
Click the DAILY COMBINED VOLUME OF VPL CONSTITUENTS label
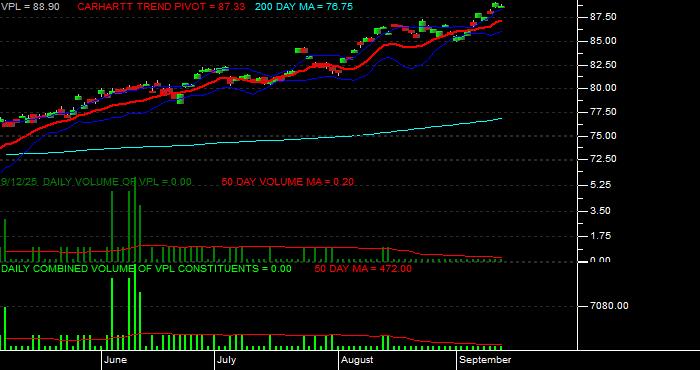pyautogui.click(x=129, y=269)
